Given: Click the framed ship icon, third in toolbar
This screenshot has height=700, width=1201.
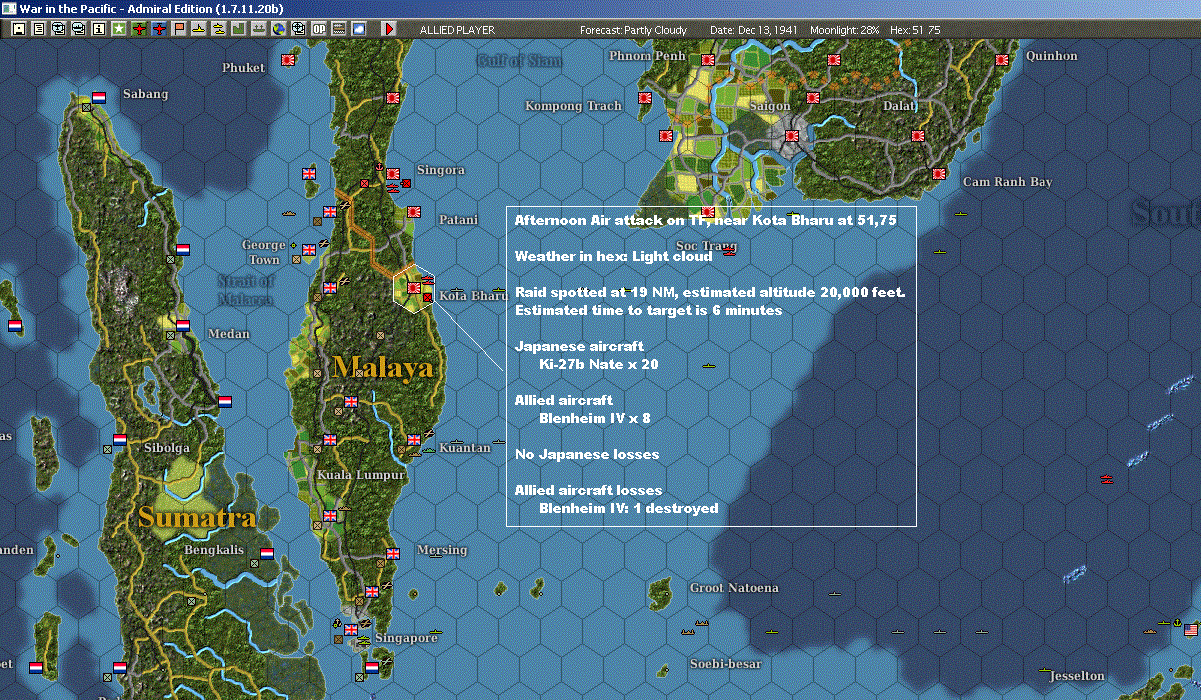Looking at the screenshot, I should tap(58, 29).
